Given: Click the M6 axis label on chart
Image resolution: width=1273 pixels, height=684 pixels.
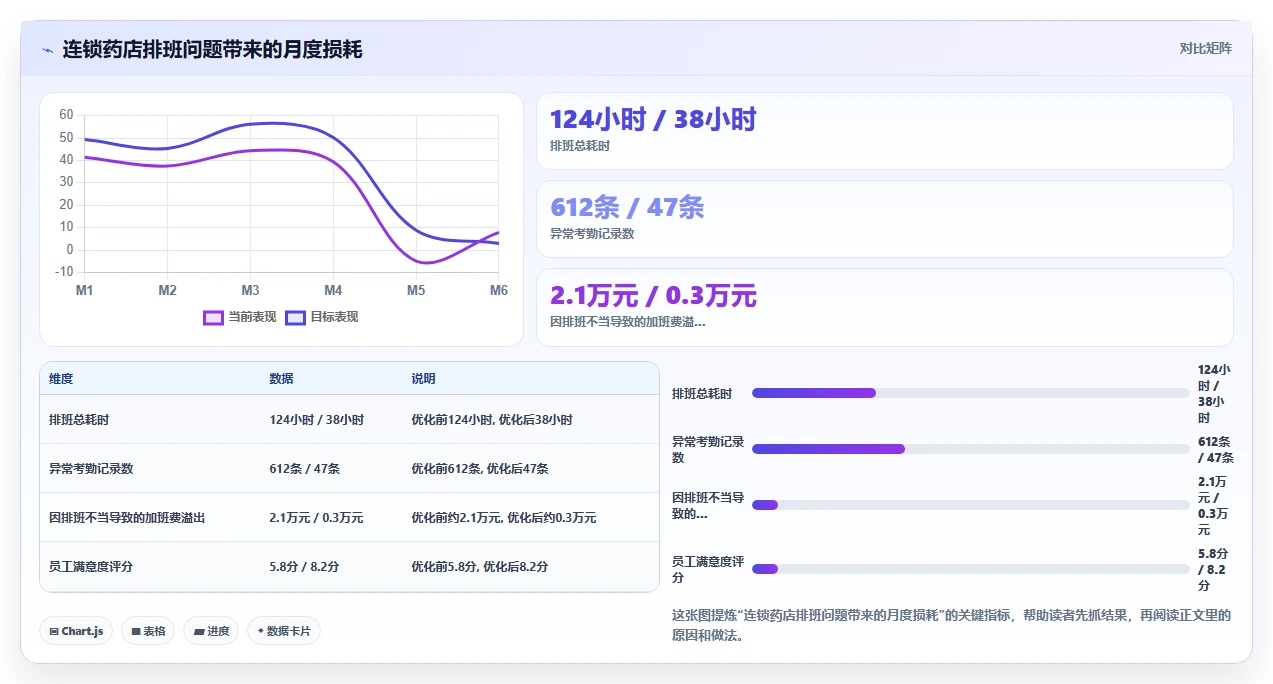Looking at the screenshot, I should pyautogui.click(x=498, y=291).
